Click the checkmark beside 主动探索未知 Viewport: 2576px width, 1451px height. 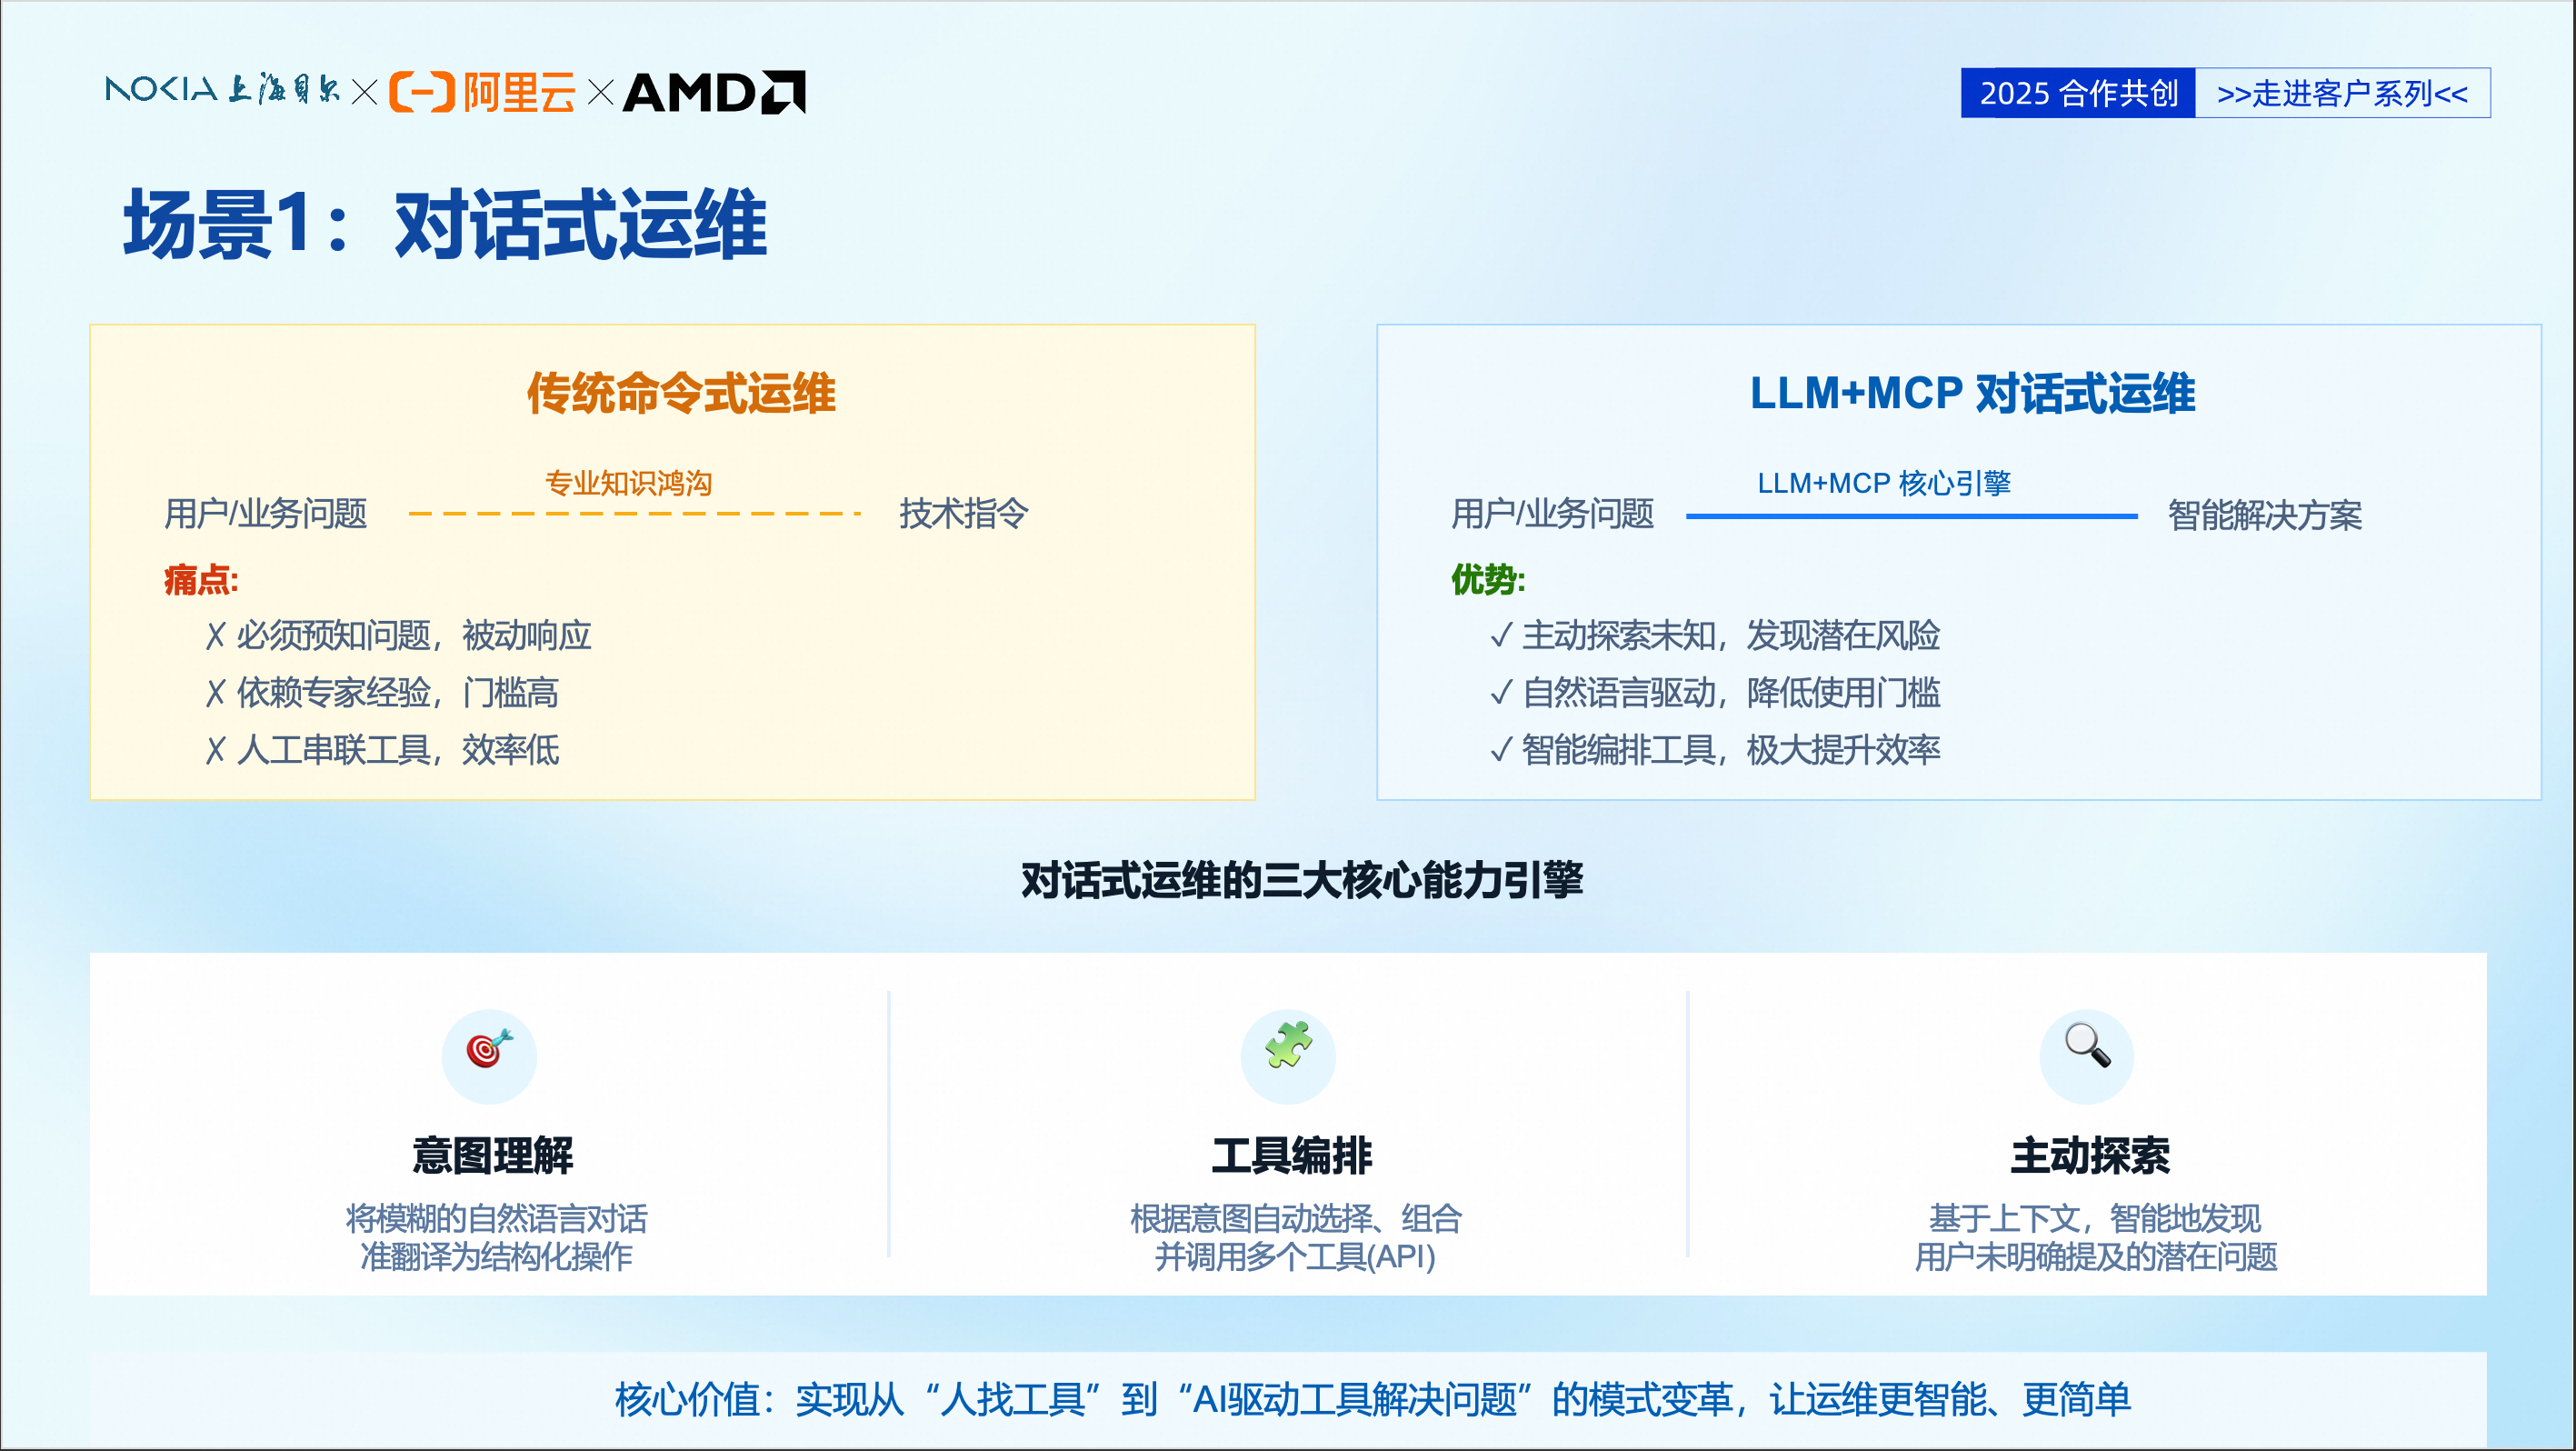[1500, 636]
